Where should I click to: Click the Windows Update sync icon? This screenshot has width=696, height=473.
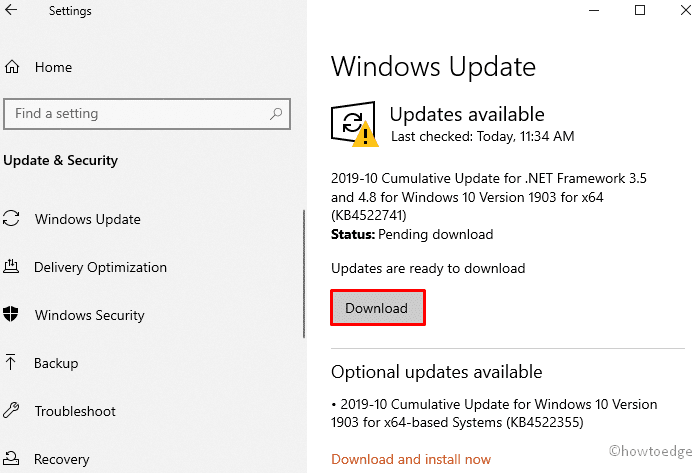pos(12,219)
